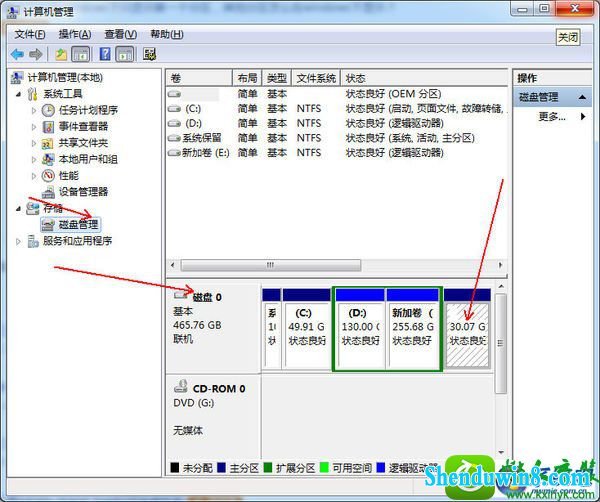
Task: Click the 共享文件夹 icon
Action: (47, 143)
